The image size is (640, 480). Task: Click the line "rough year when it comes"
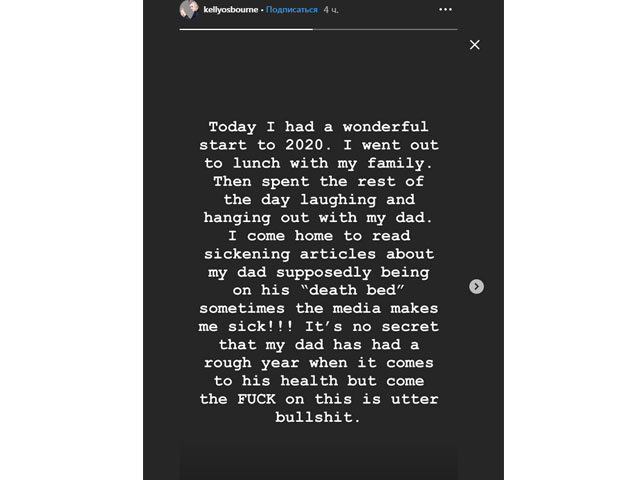(x=318, y=363)
